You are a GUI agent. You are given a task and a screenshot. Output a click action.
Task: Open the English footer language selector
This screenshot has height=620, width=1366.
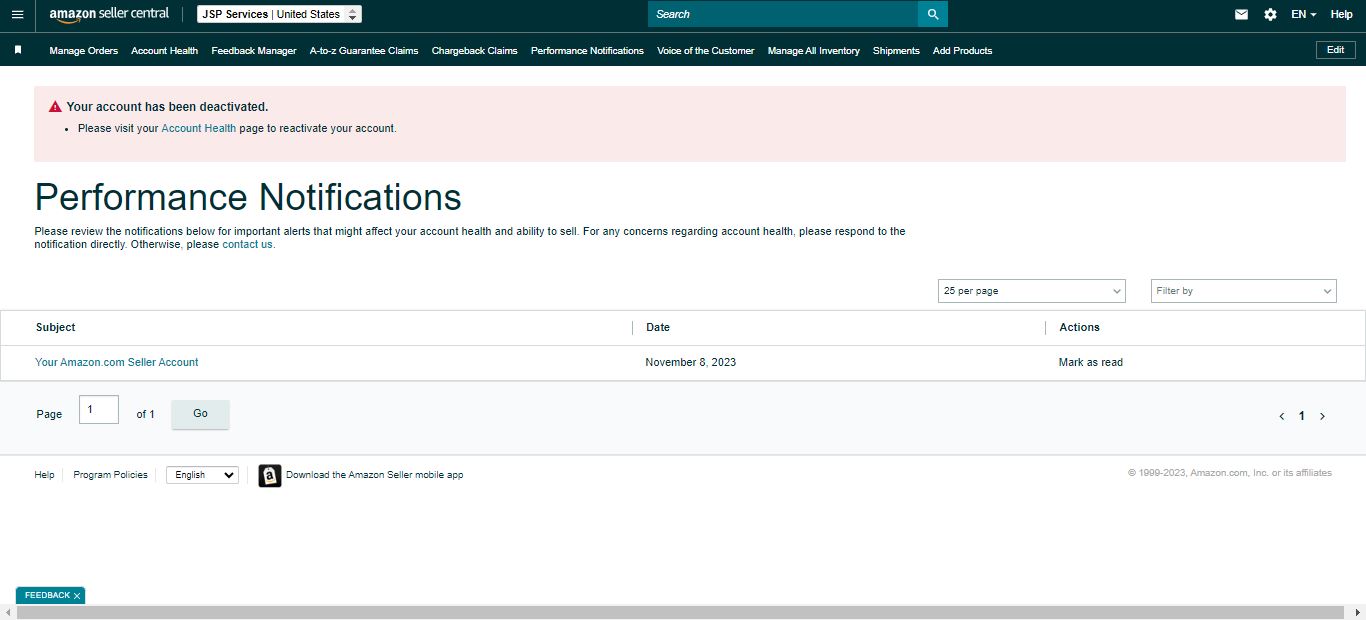[202, 475]
